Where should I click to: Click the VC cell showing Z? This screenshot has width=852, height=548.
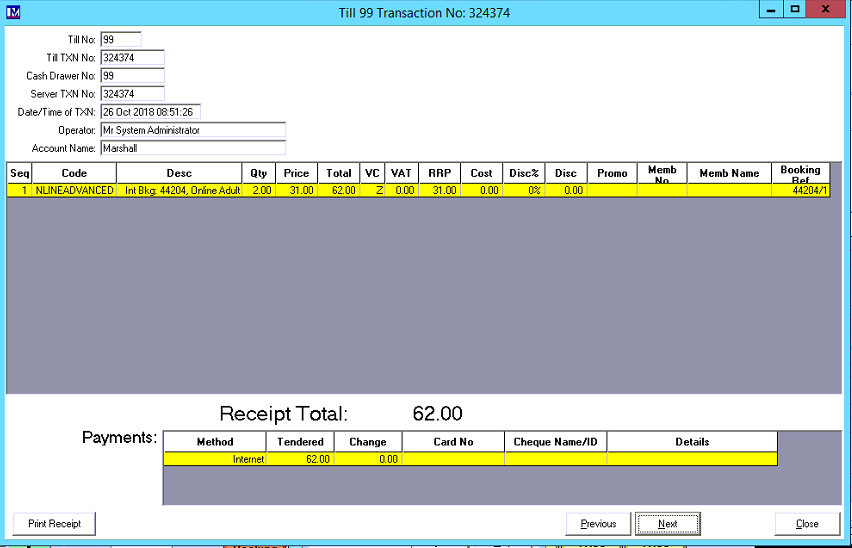coord(372,190)
